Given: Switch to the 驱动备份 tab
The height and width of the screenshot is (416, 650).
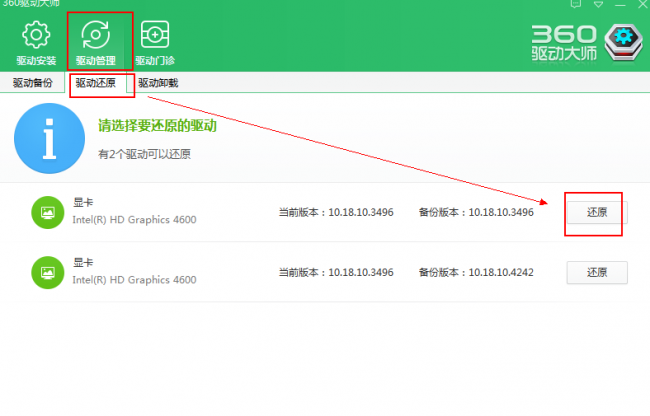Looking at the screenshot, I should (33, 83).
